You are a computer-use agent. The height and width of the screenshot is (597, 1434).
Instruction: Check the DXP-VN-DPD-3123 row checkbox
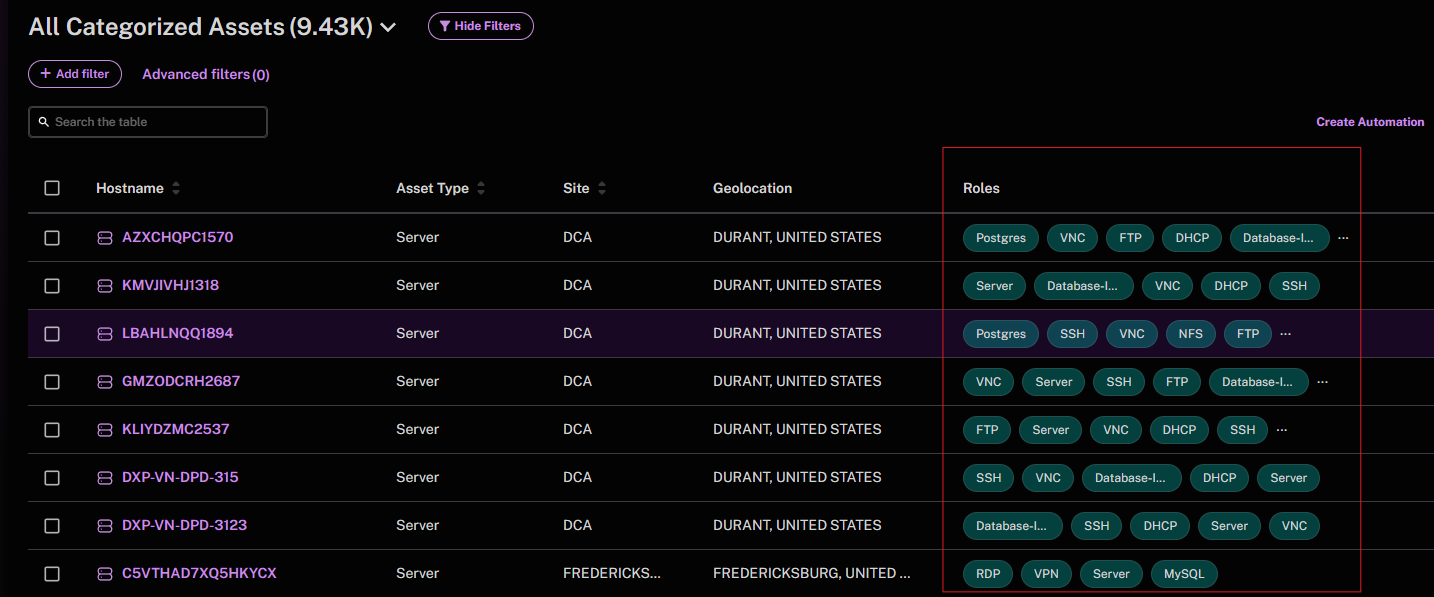52,526
